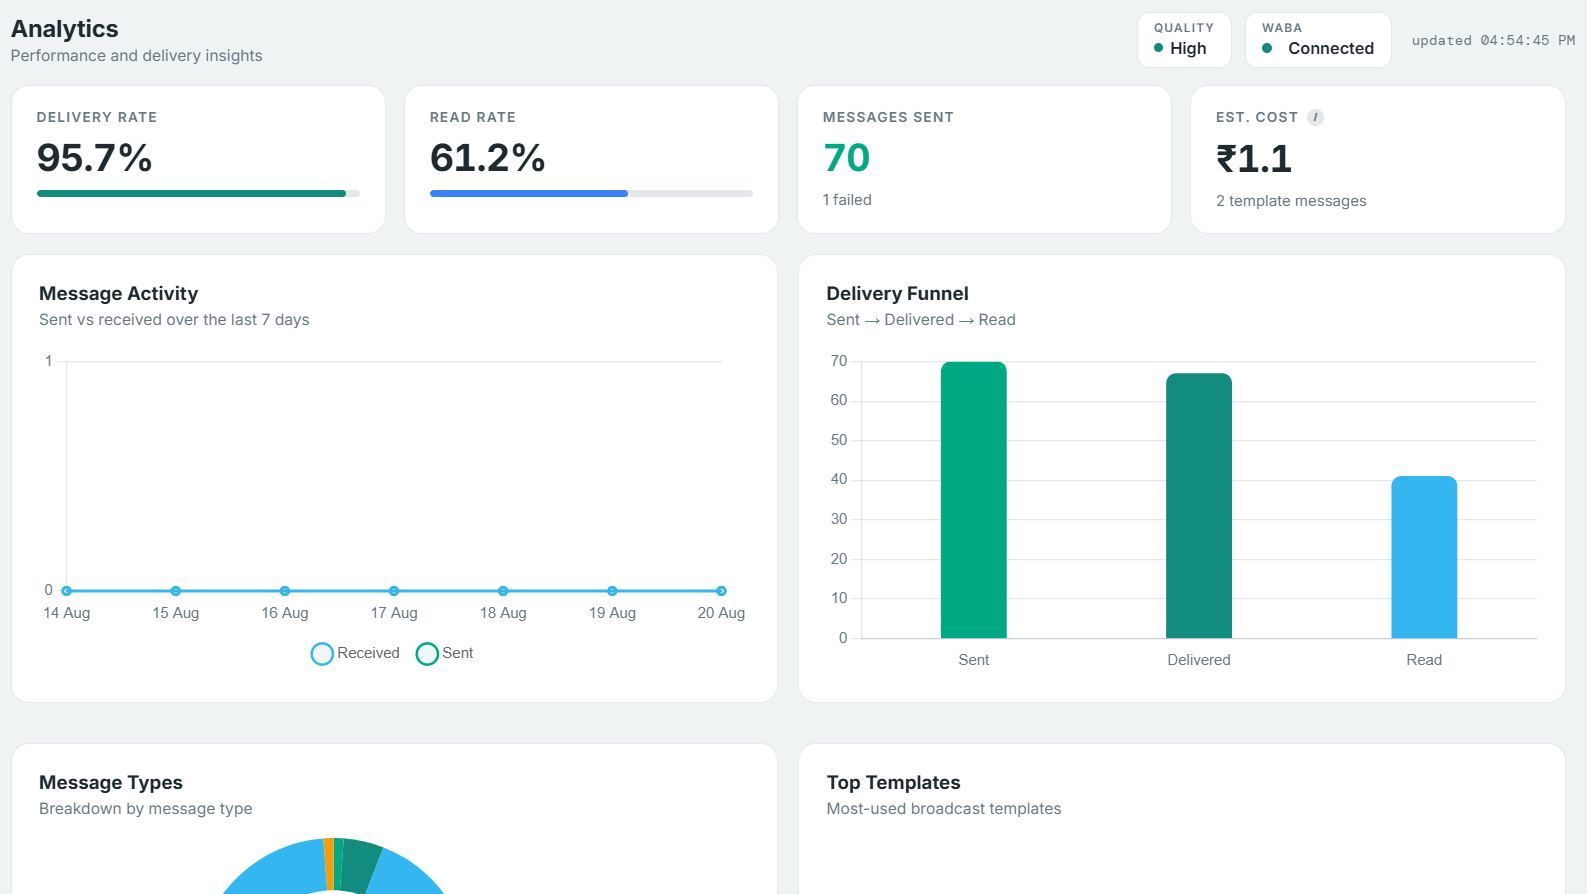The height and width of the screenshot is (894, 1587).
Task: Click the Message Types card title
Action: (x=111, y=783)
